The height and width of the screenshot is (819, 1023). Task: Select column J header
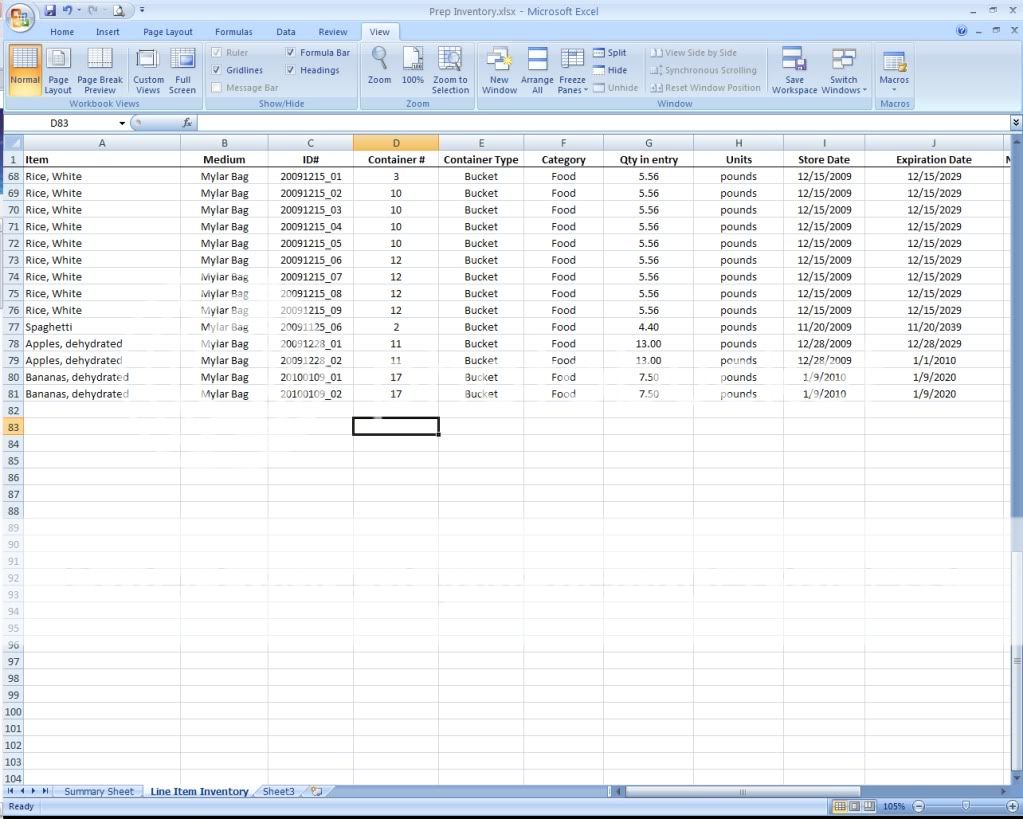pyautogui.click(x=934, y=143)
